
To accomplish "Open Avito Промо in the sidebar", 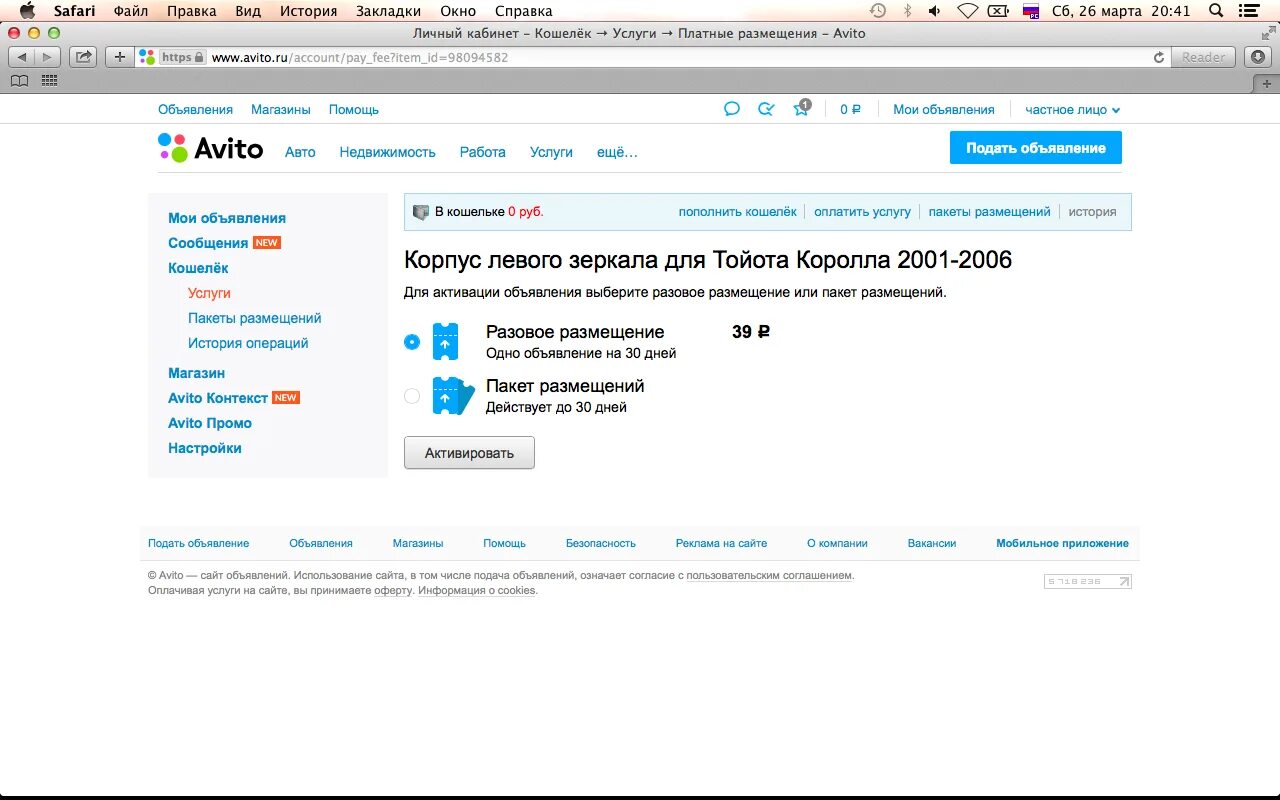I will [x=210, y=423].
